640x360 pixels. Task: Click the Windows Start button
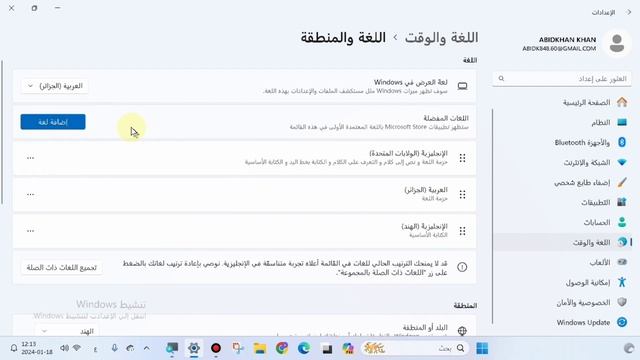tap(482, 348)
